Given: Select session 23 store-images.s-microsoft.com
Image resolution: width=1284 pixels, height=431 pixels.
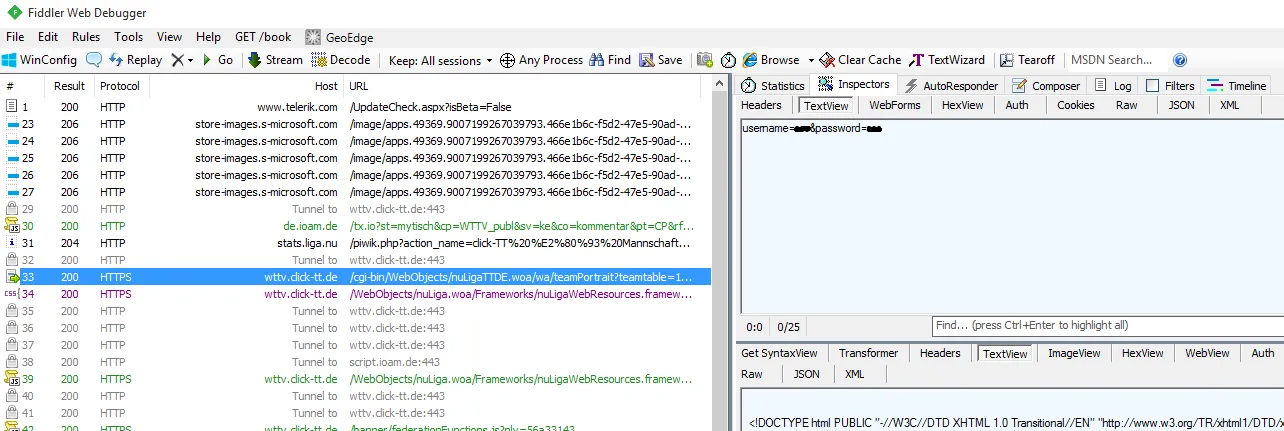Looking at the screenshot, I should coord(356,124).
